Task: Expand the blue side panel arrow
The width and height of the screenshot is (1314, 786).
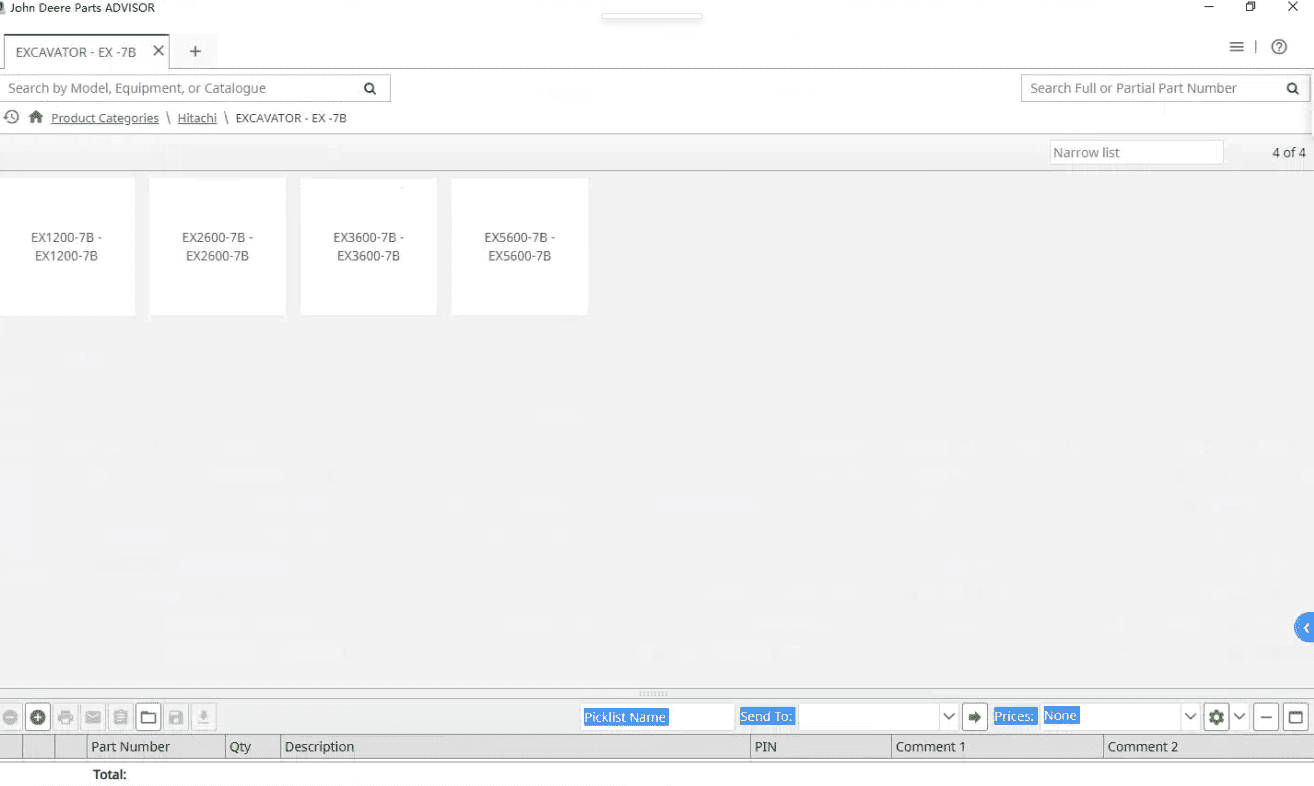Action: [1304, 627]
